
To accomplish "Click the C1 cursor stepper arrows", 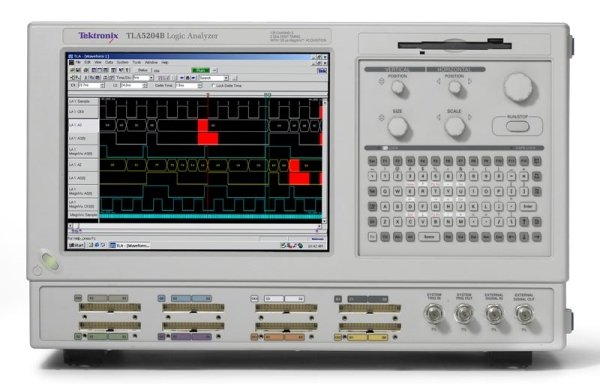I will tap(102, 86).
